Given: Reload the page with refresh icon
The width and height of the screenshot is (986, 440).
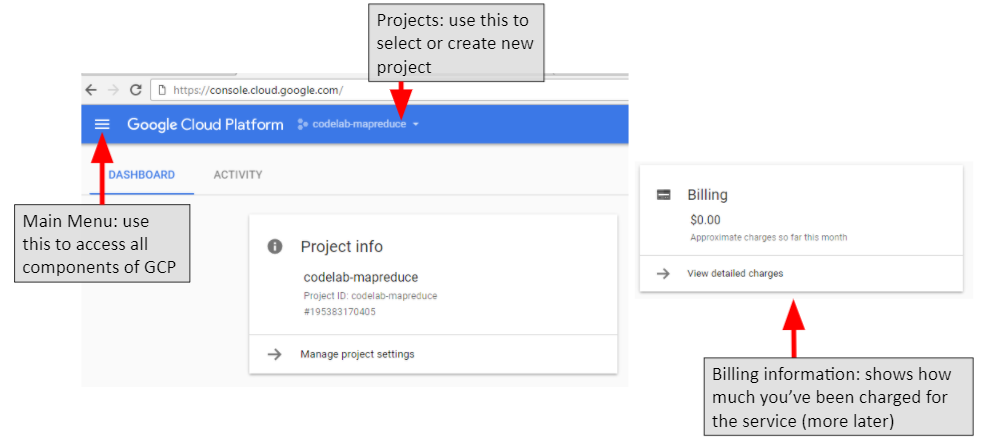Looking at the screenshot, I should tap(135, 90).
